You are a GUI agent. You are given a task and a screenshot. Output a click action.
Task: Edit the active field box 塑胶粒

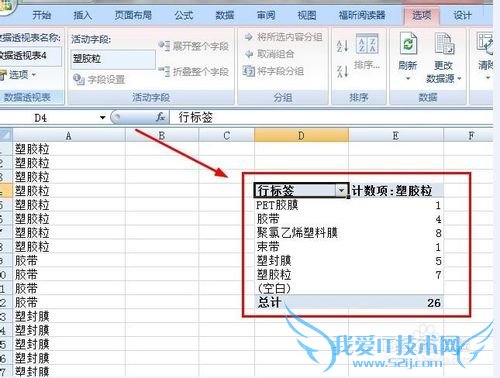tap(113, 59)
